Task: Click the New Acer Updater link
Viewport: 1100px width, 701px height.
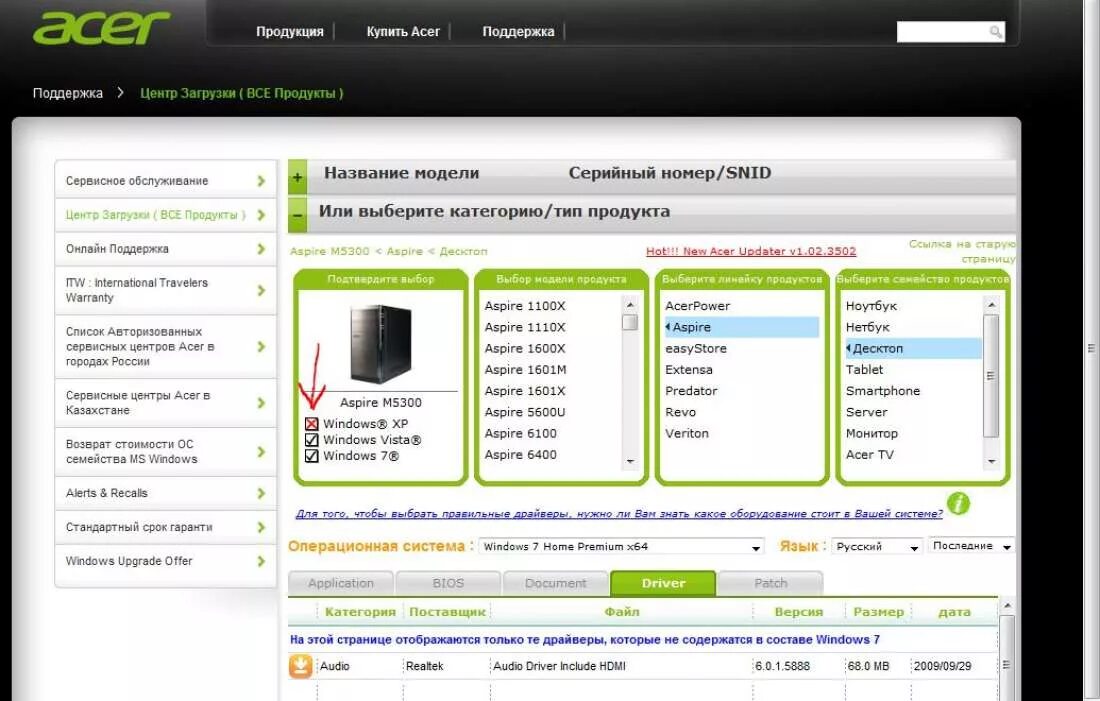Action: tap(751, 251)
